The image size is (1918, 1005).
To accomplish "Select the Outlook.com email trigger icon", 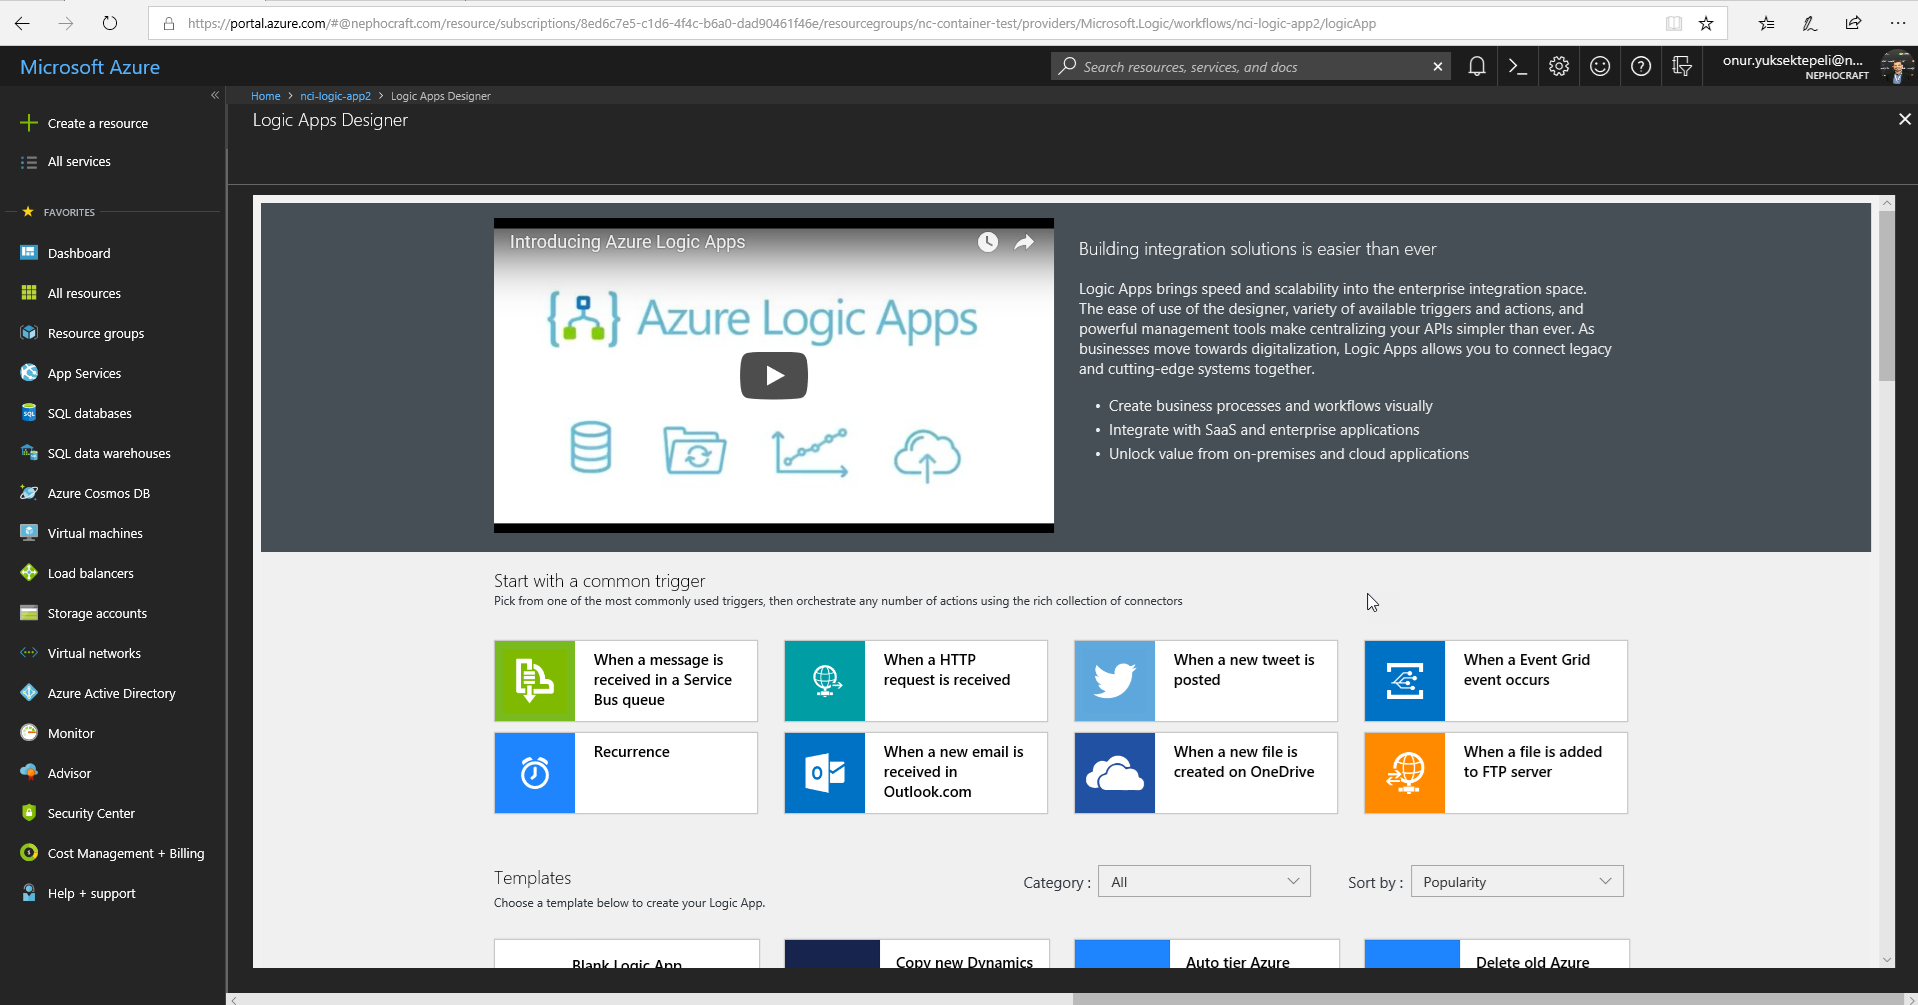I will tap(825, 773).
